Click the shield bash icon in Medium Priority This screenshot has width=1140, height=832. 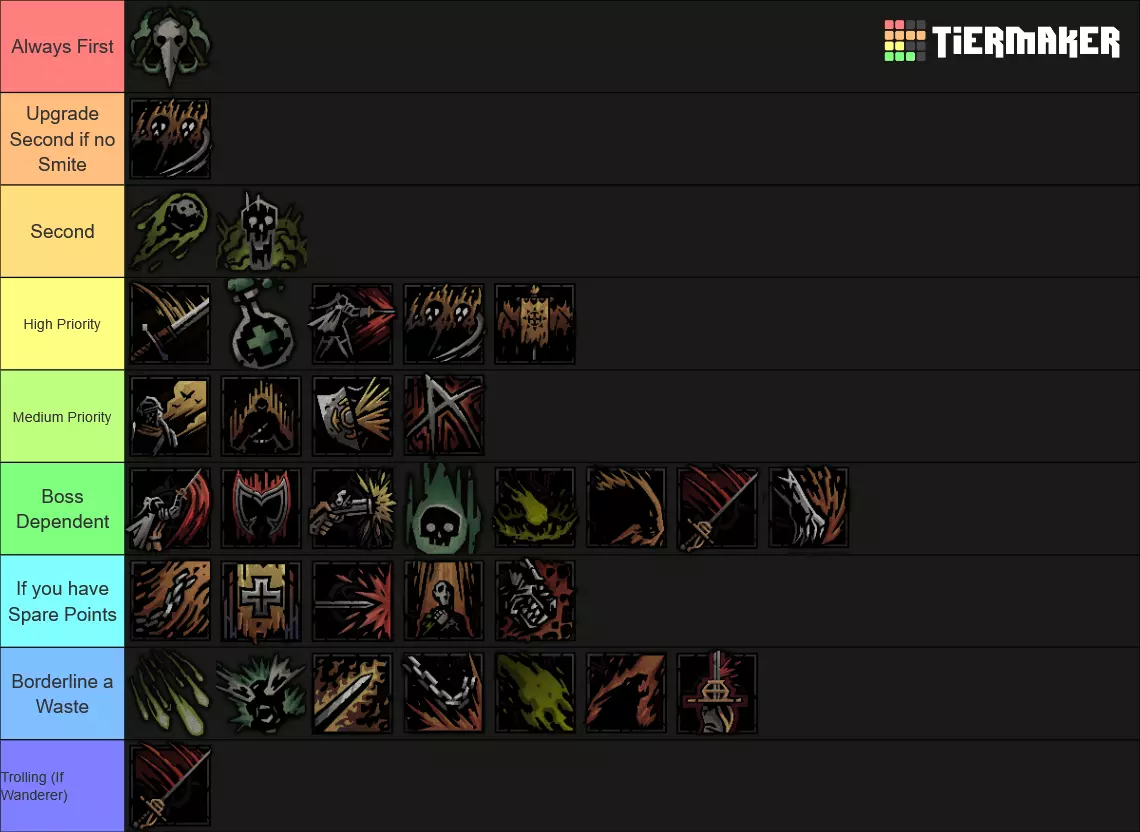(353, 416)
